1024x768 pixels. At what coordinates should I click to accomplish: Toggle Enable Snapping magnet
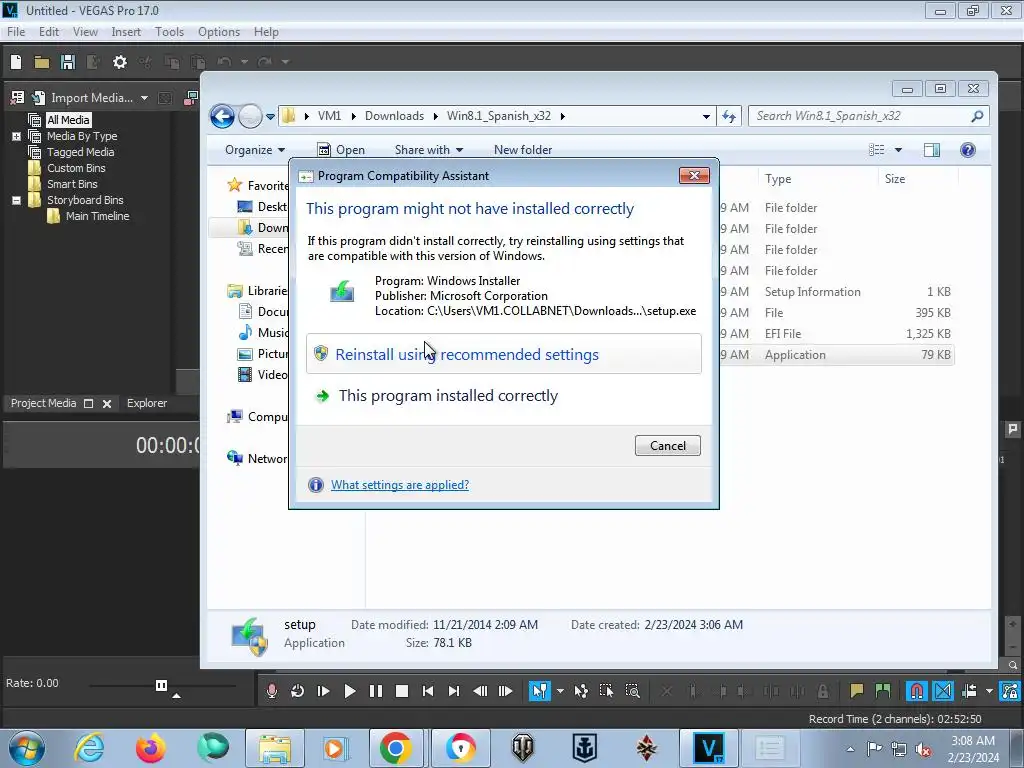(916, 691)
